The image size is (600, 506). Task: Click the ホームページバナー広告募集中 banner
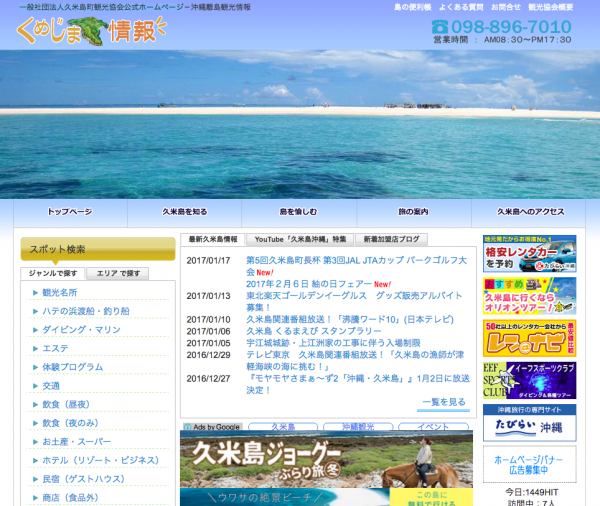coord(529,462)
